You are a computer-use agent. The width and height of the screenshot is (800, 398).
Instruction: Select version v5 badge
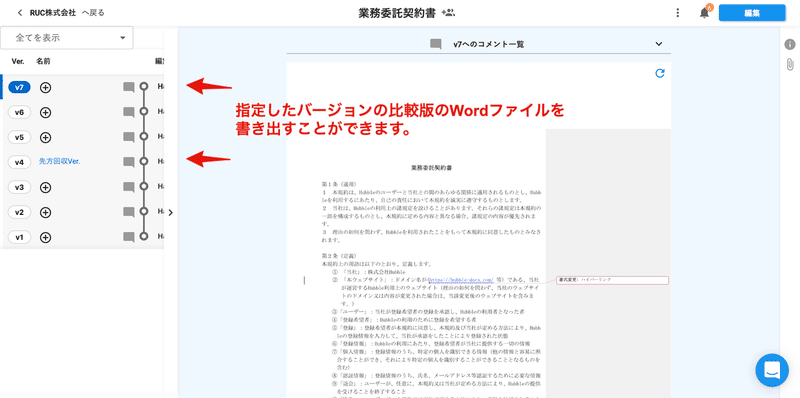(x=19, y=137)
